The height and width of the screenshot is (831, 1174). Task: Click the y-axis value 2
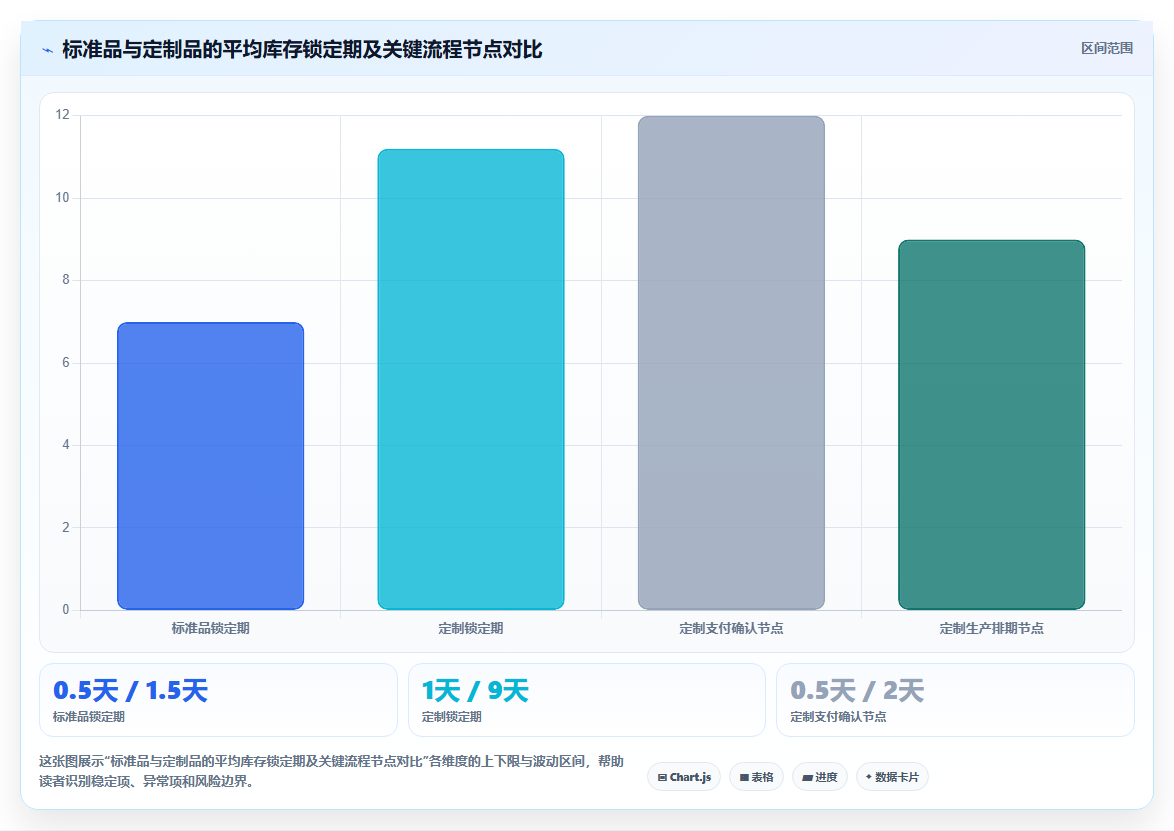pyautogui.click(x=66, y=527)
